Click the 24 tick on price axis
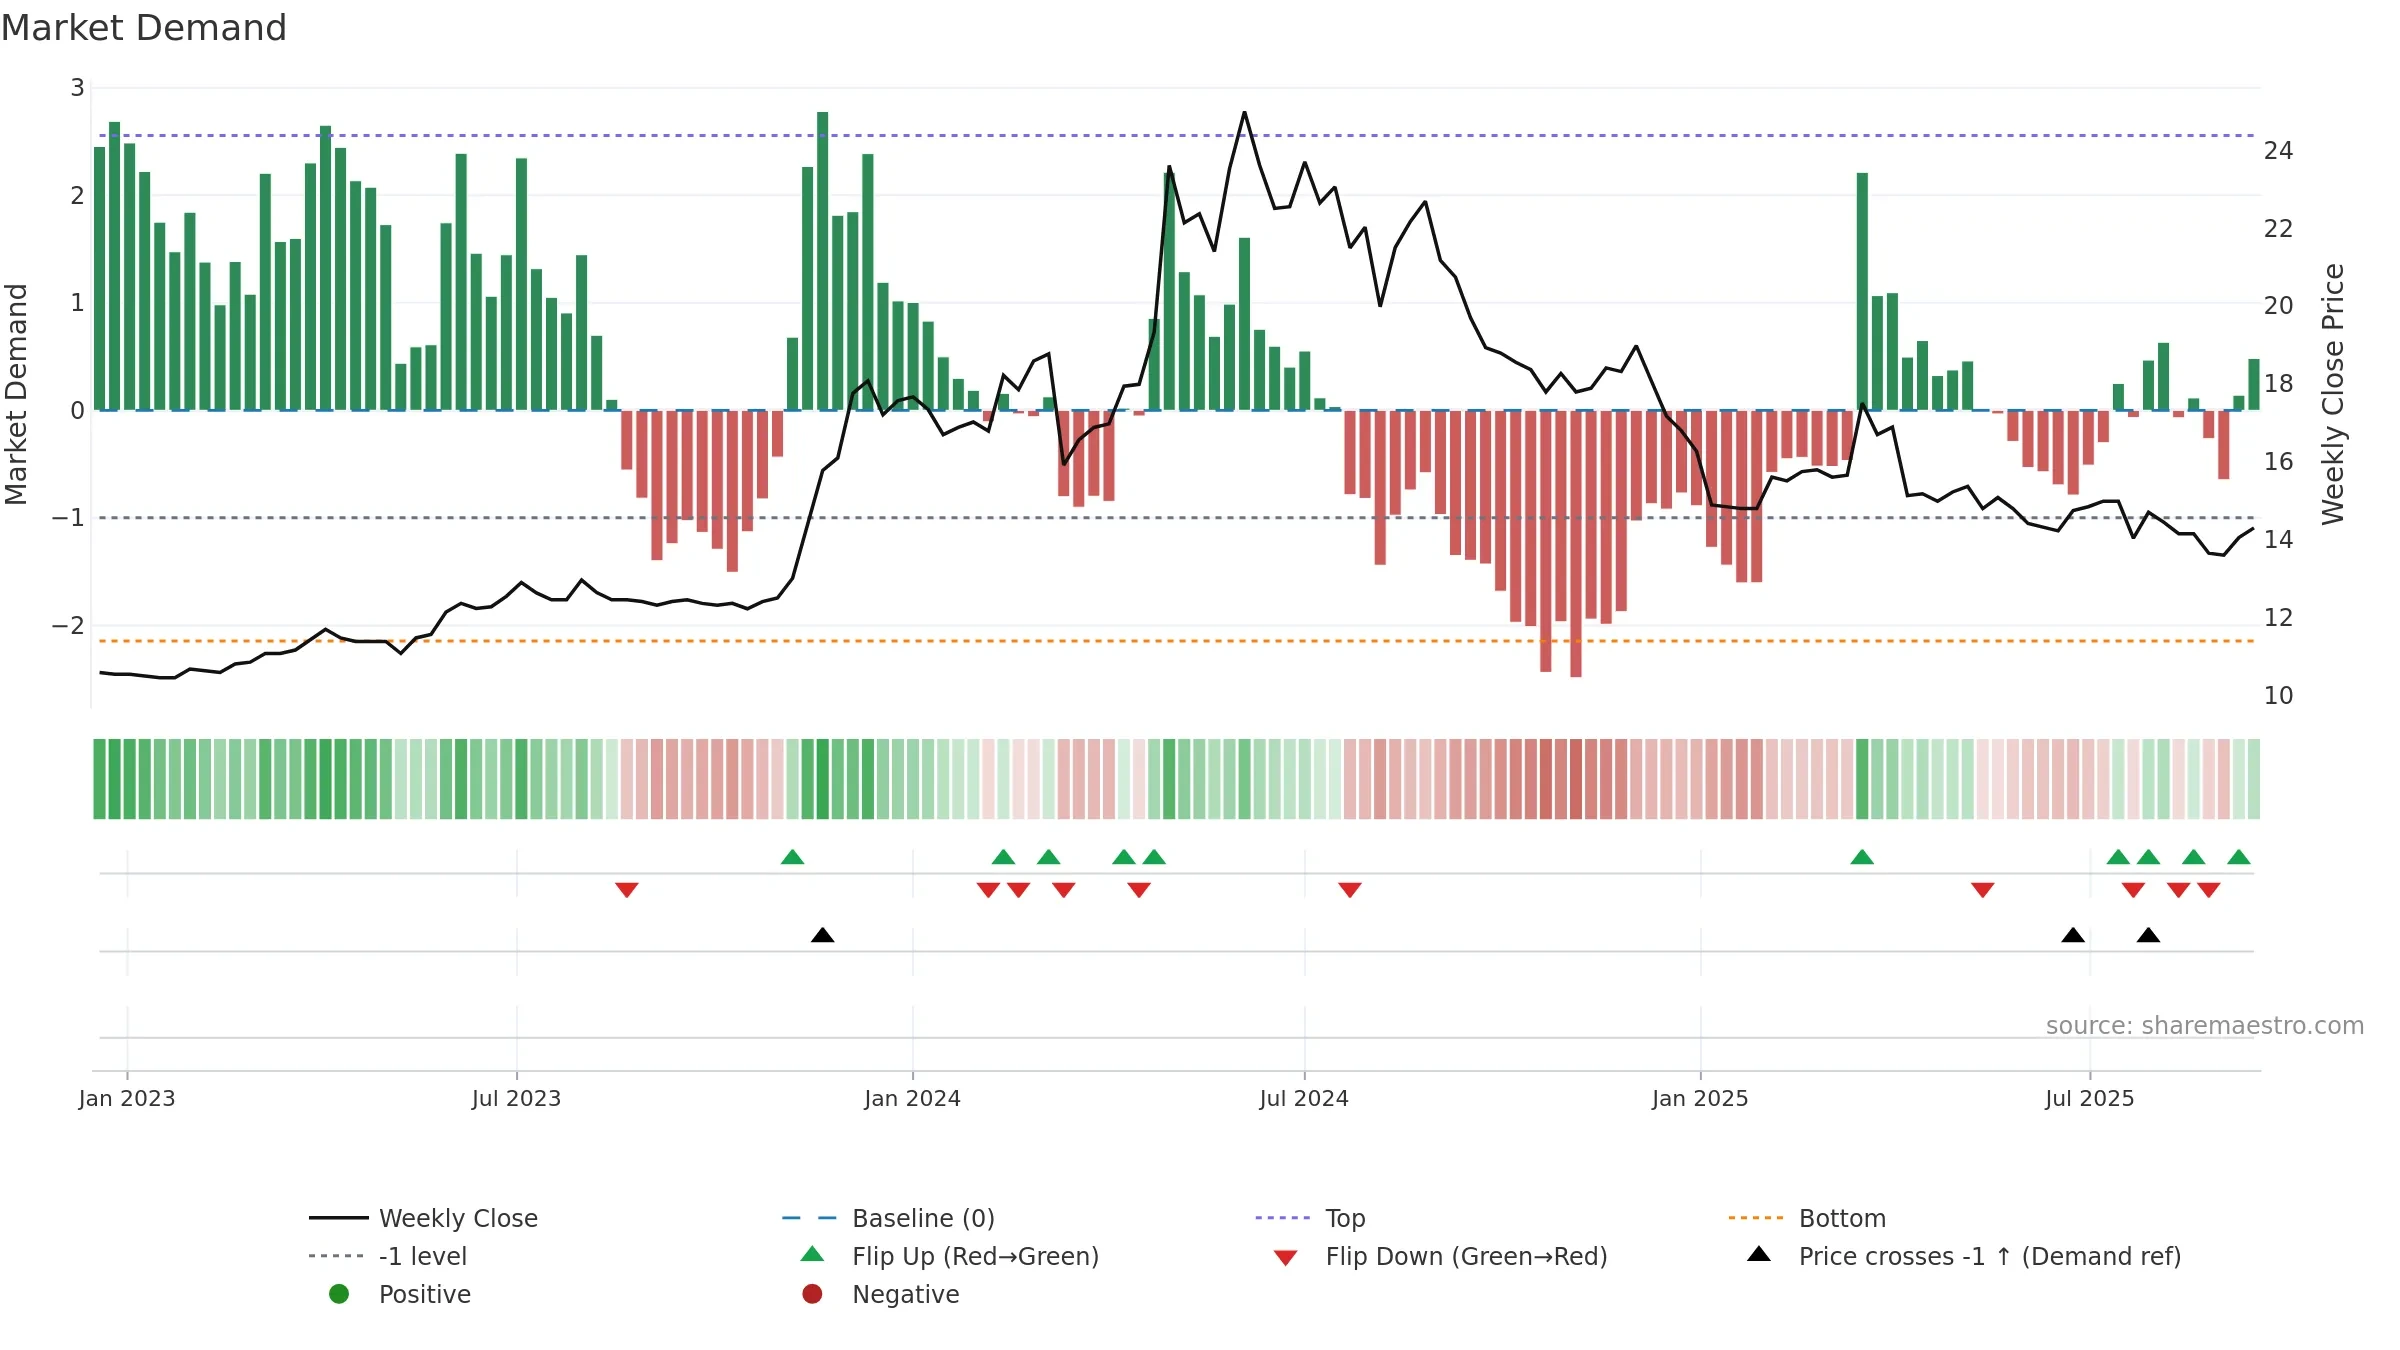 tap(2278, 150)
